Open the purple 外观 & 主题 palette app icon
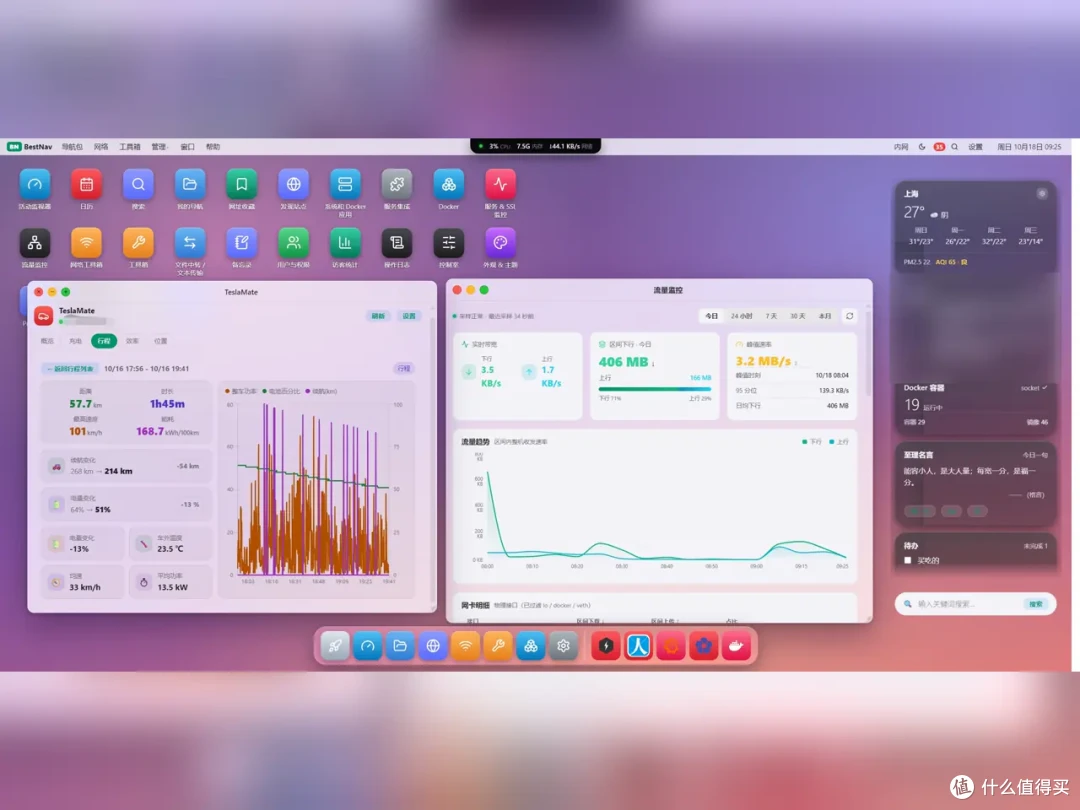The height and width of the screenshot is (810, 1080). pos(500,243)
